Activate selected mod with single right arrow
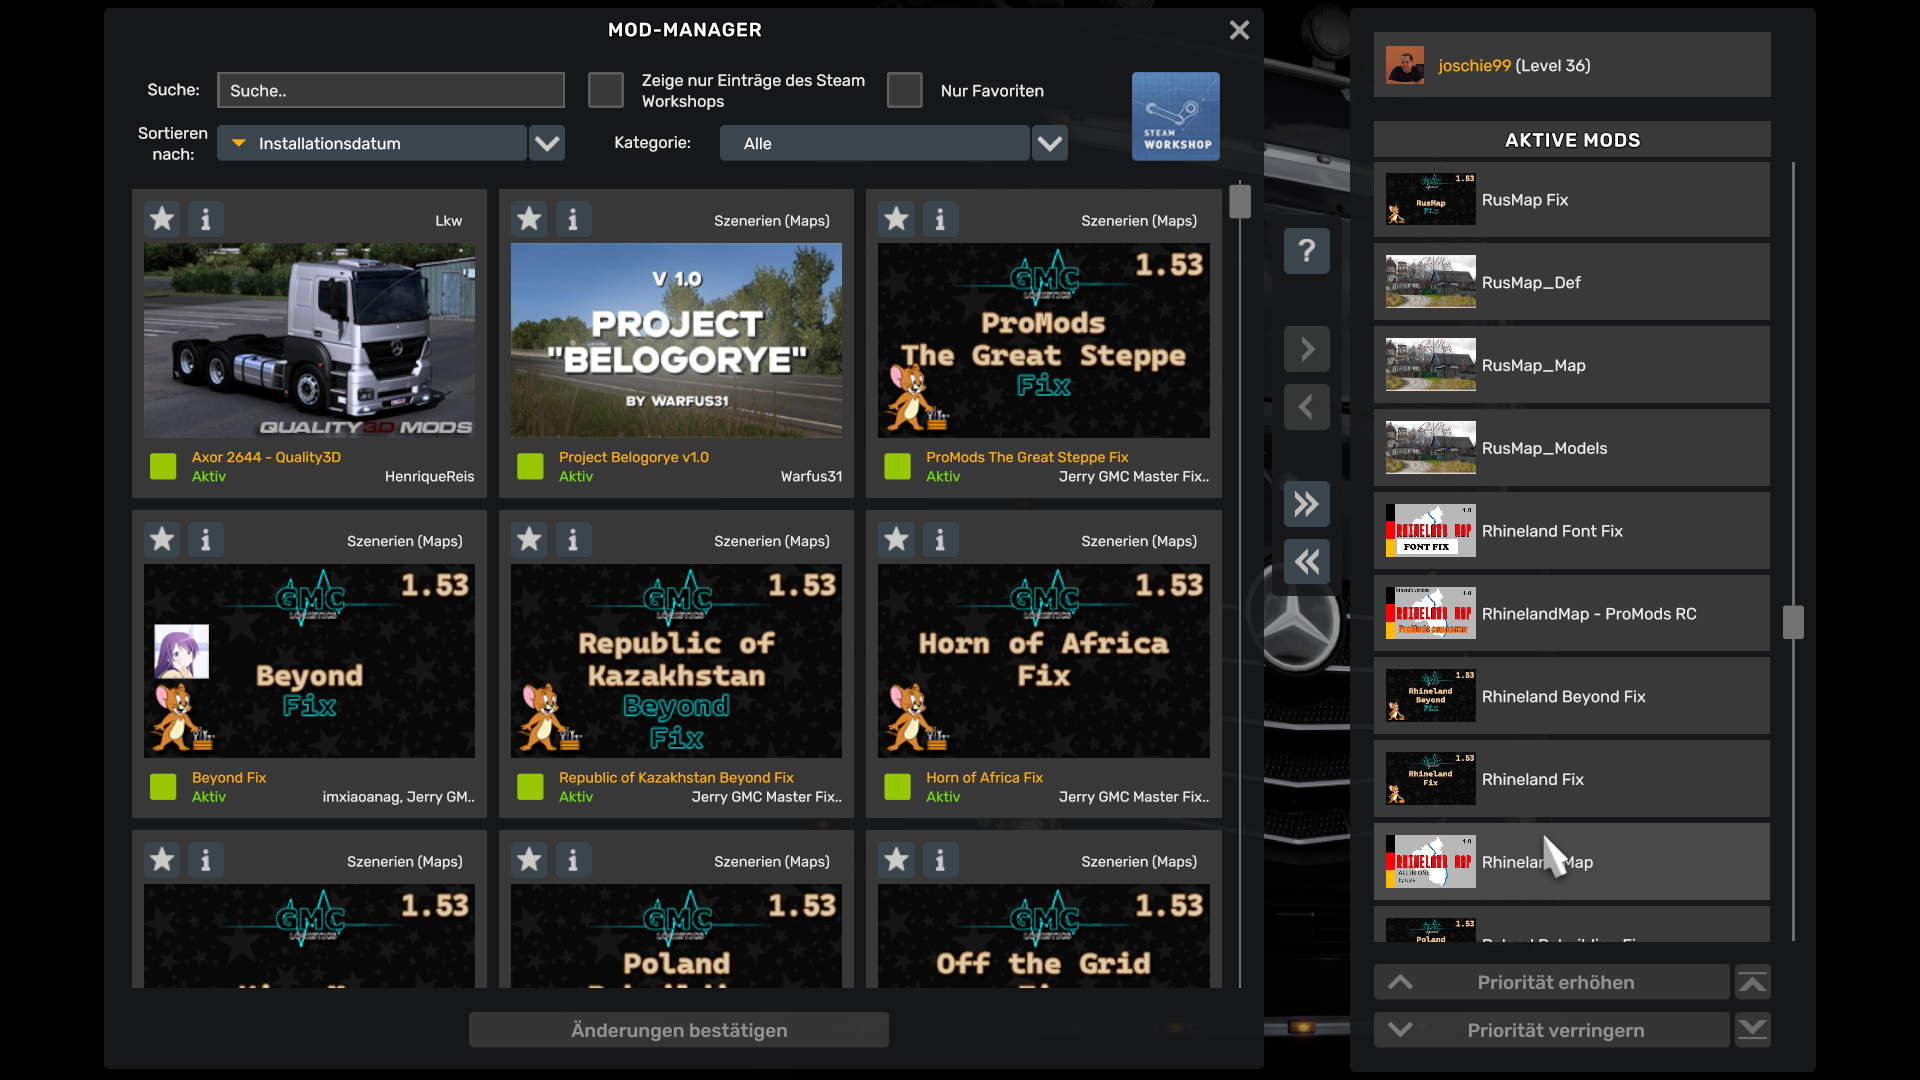Screen dimensions: 1920x1080 click(1307, 349)
